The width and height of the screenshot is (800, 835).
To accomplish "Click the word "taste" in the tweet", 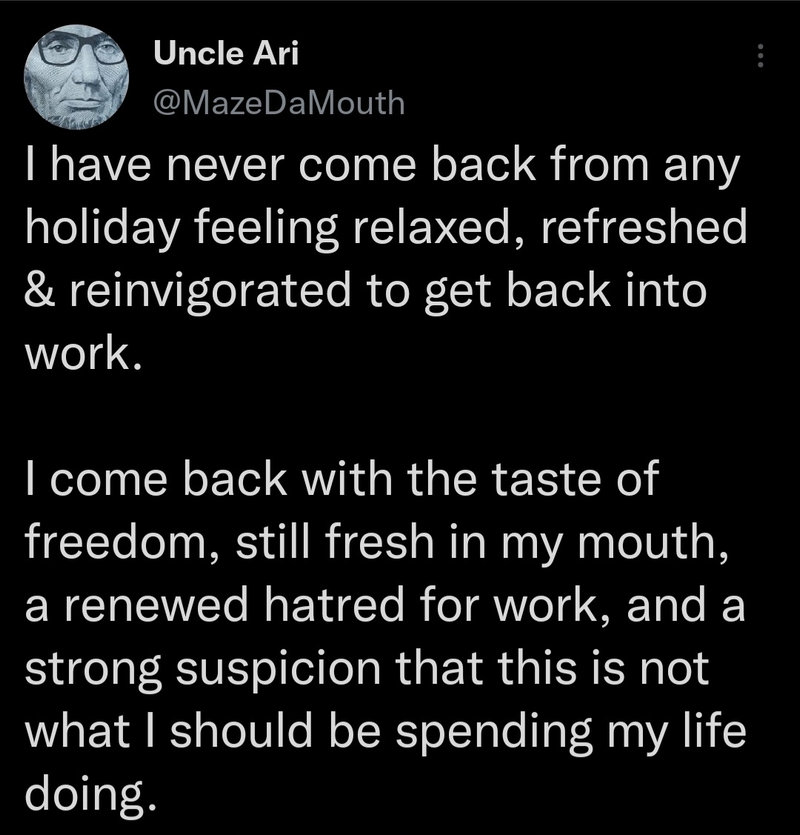I will click(556, 480).
